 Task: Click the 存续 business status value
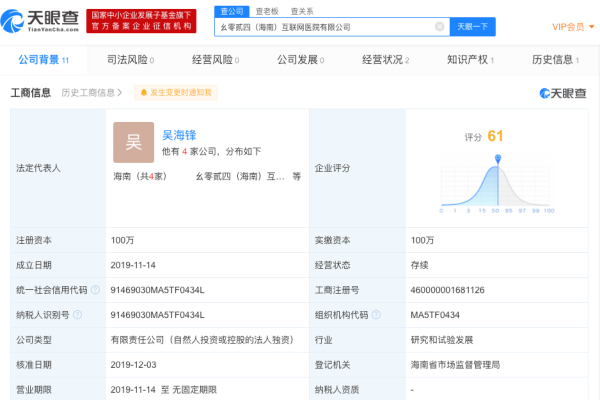419,265
